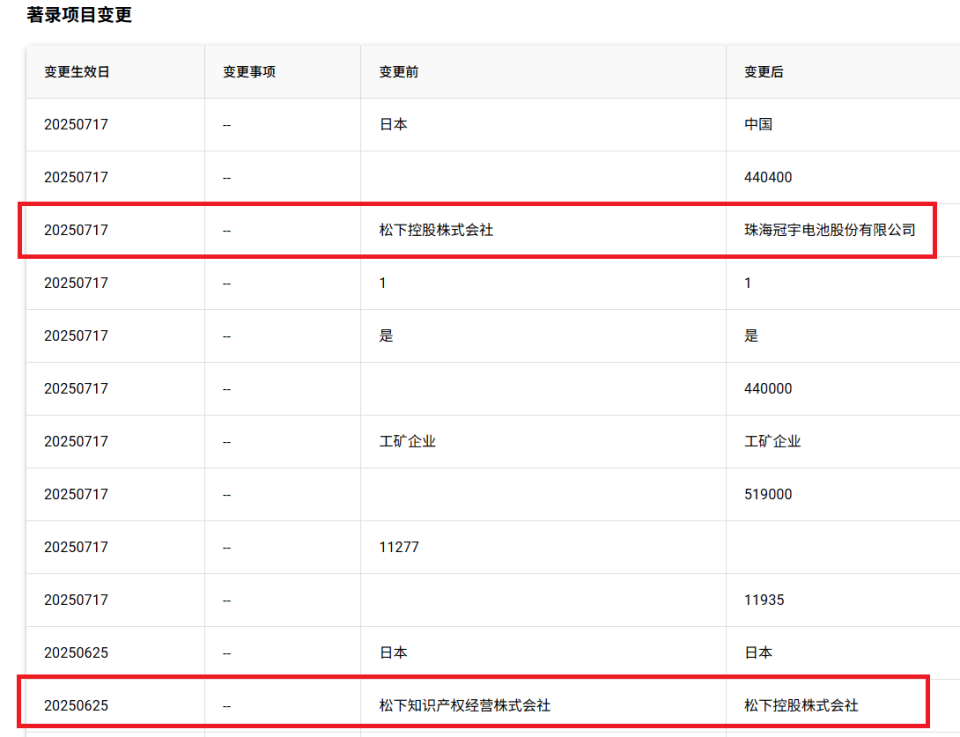Viewport: 960px width, 737px height.
Task: Click the 松下控股株式会社 cell in the 珠海冠宇 row
Action: point(436,230)
